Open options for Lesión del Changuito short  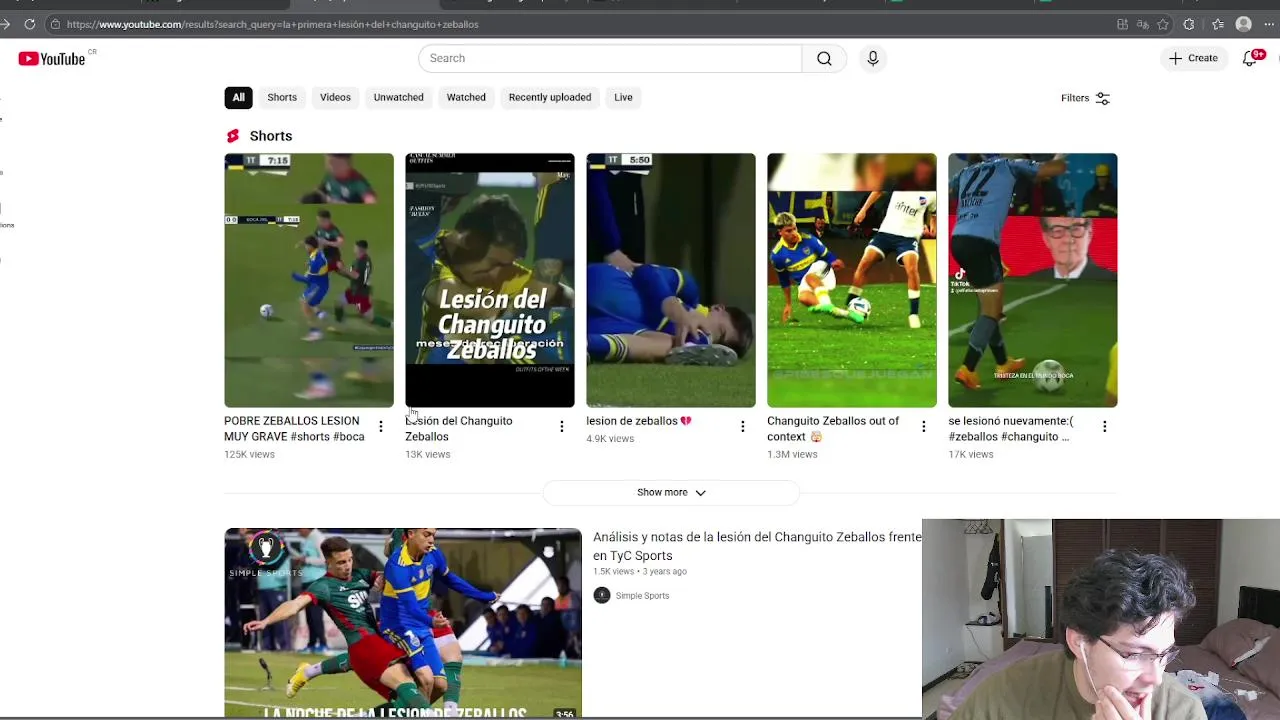561,427
